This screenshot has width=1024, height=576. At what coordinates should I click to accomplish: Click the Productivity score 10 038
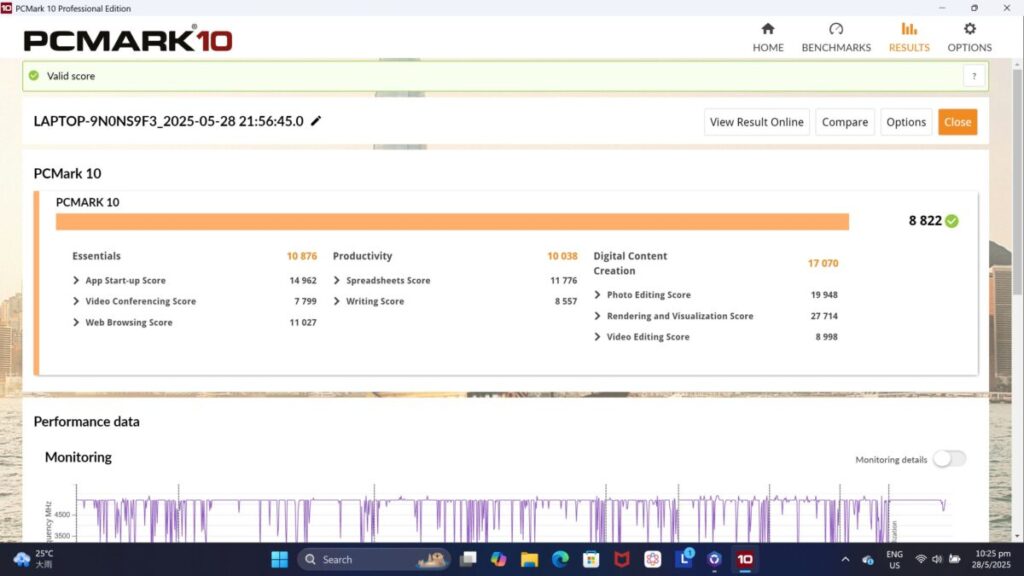click(x=562, y=256)
